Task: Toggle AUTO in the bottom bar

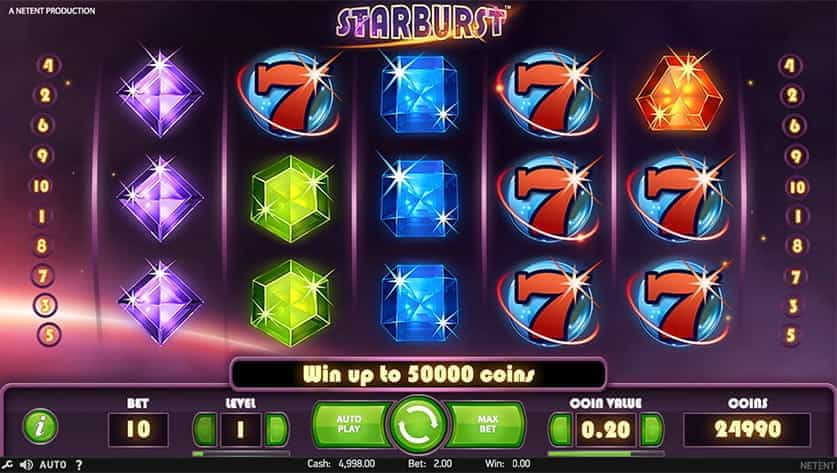Action: [x=53, y=464]
